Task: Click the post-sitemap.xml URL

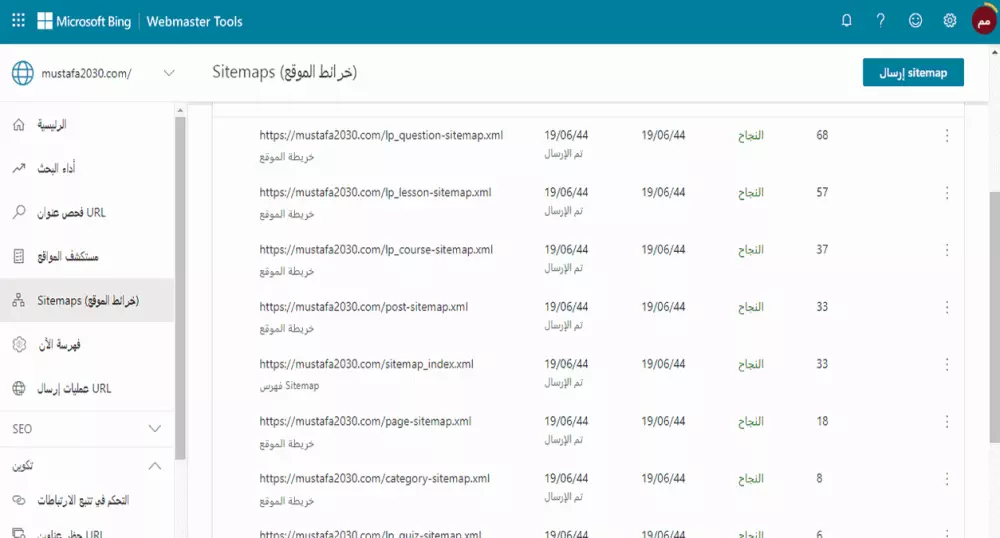Action: coord(364,307)
